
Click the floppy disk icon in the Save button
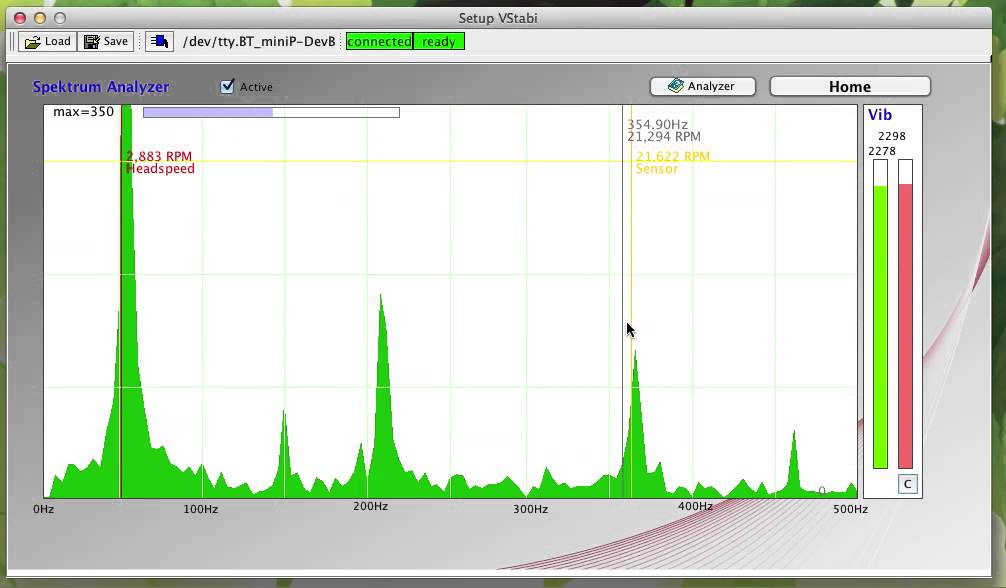pyautogui.click(x=92, y=42)
